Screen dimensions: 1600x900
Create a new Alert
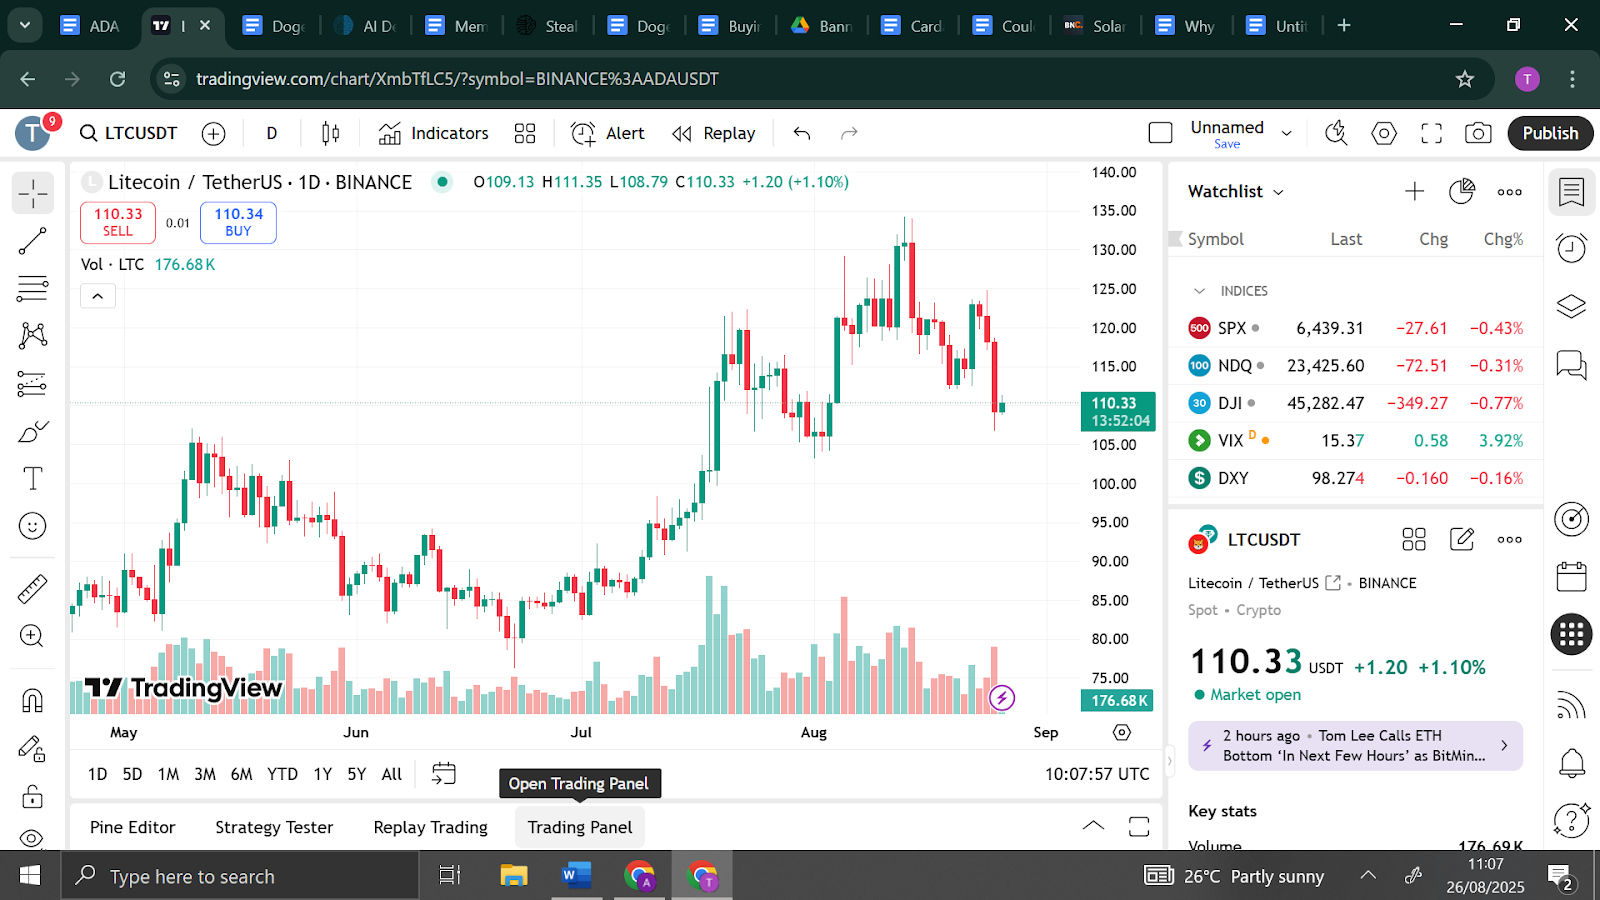[608, 133]
